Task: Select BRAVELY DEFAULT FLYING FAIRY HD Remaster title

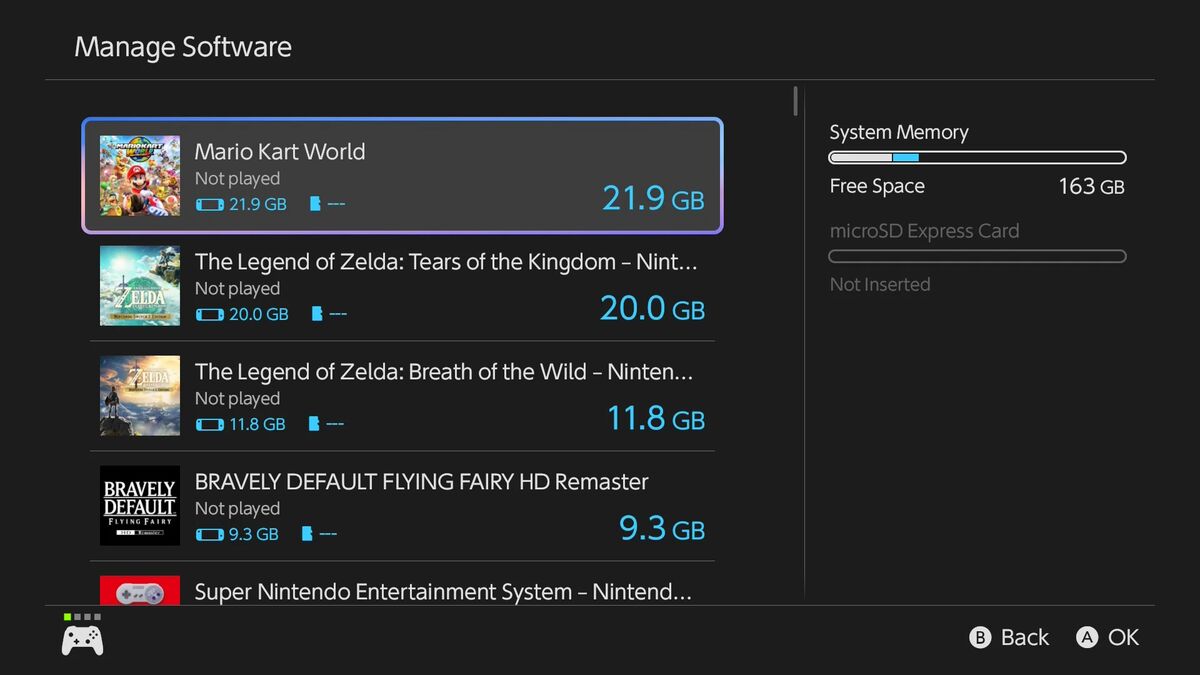Action: pyautogui.click(x=422, y=482)
